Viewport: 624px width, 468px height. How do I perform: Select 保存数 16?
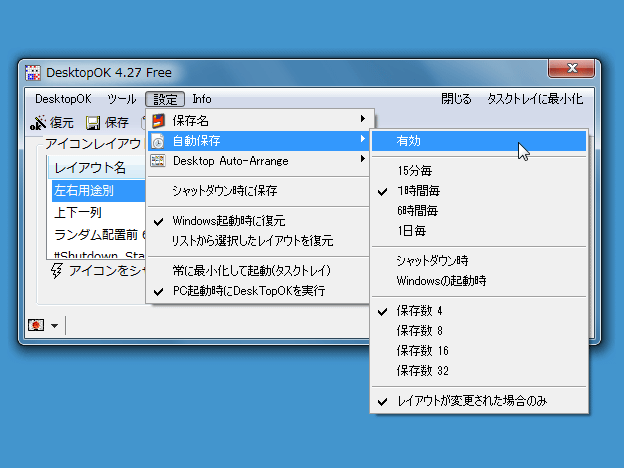click(x=479, y=351)
